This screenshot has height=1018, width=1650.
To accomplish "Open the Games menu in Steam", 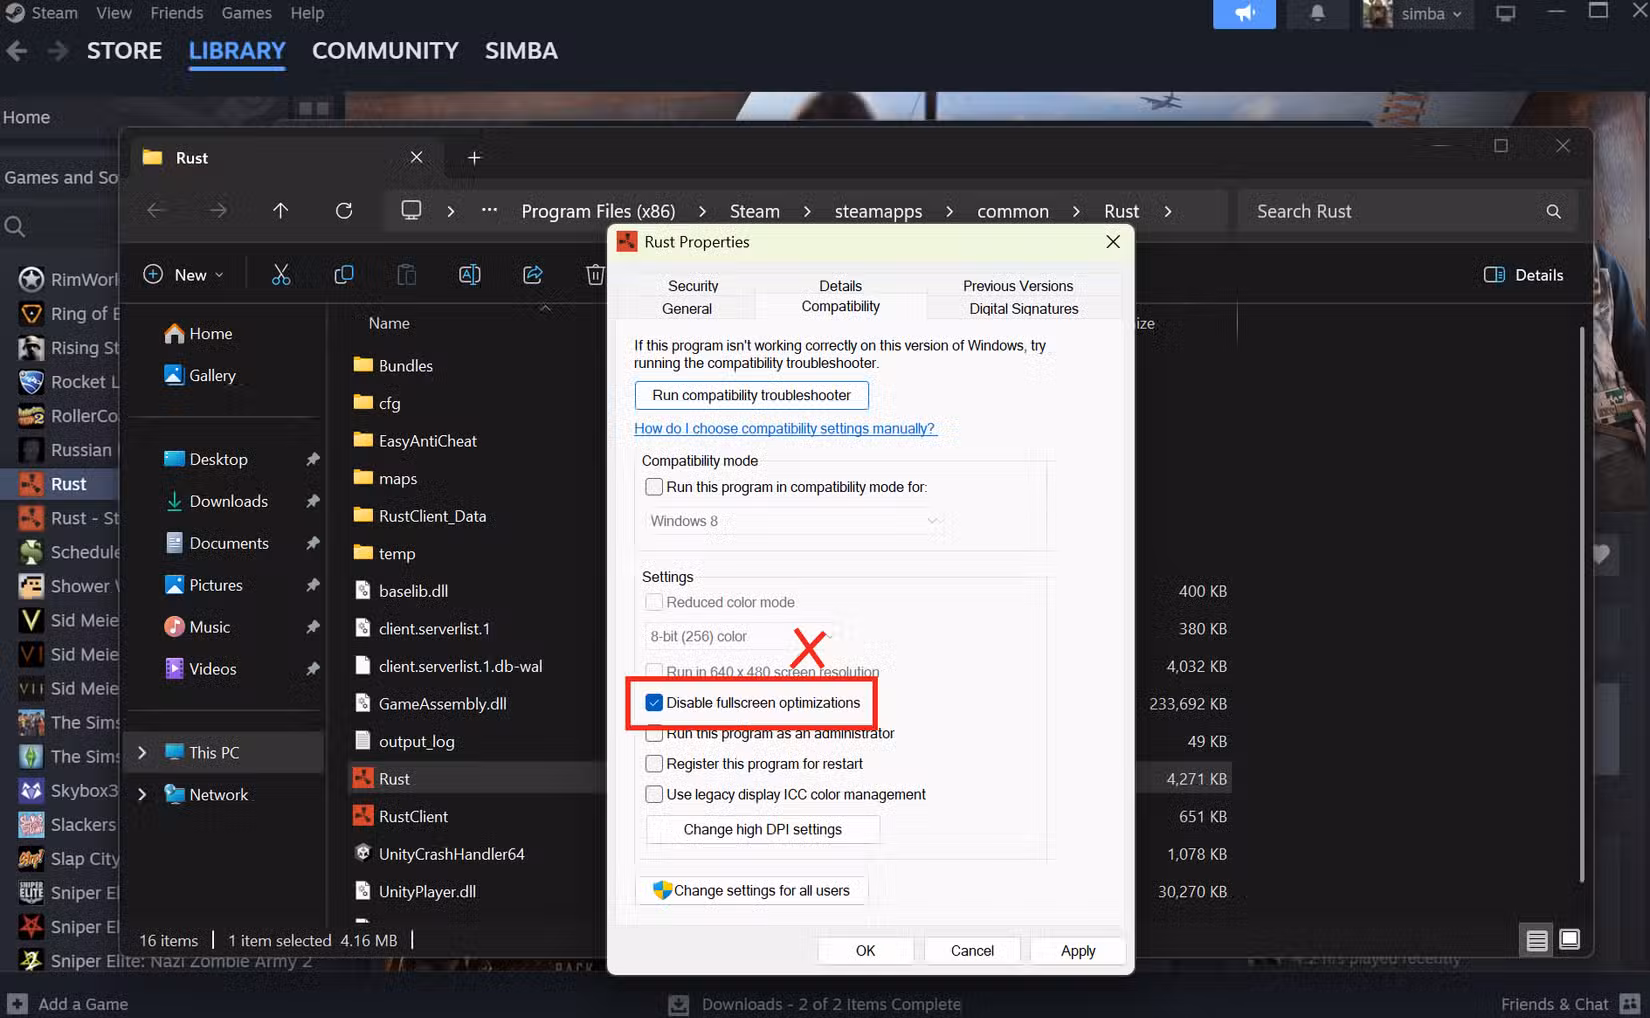I will click(247, 13).
